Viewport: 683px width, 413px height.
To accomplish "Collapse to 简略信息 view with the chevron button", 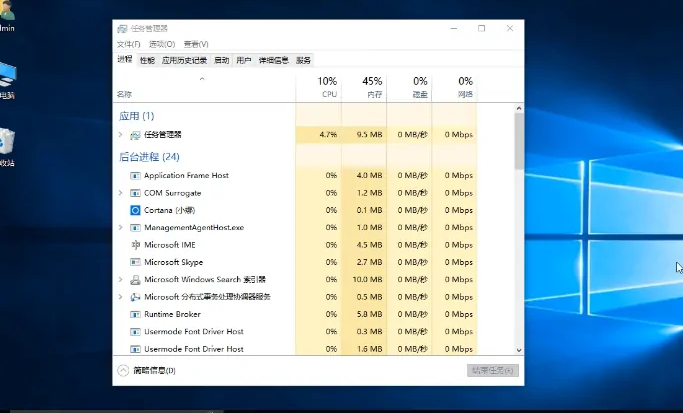I will pos(123,370).
